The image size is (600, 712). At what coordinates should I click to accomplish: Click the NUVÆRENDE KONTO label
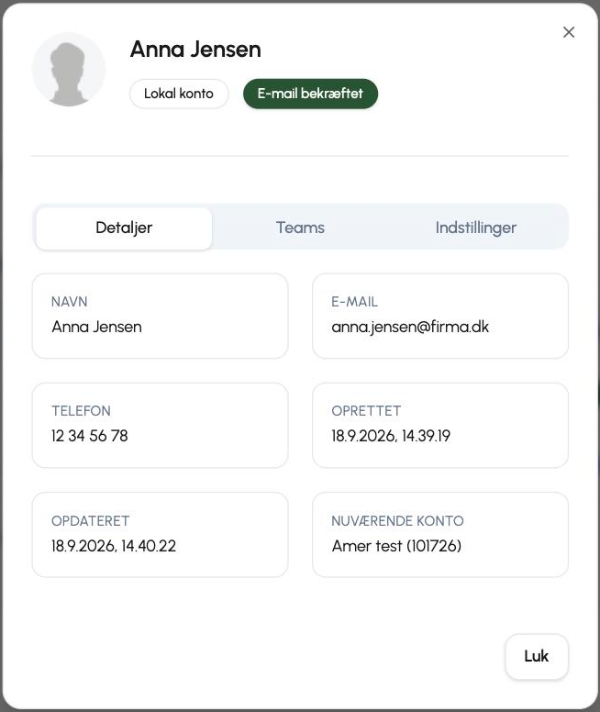coord(397,521)
